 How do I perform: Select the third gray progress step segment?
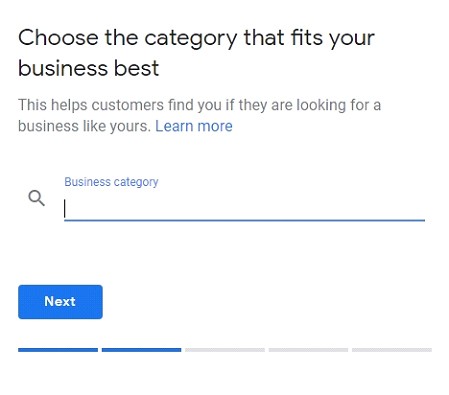click(x=225, y=350)
